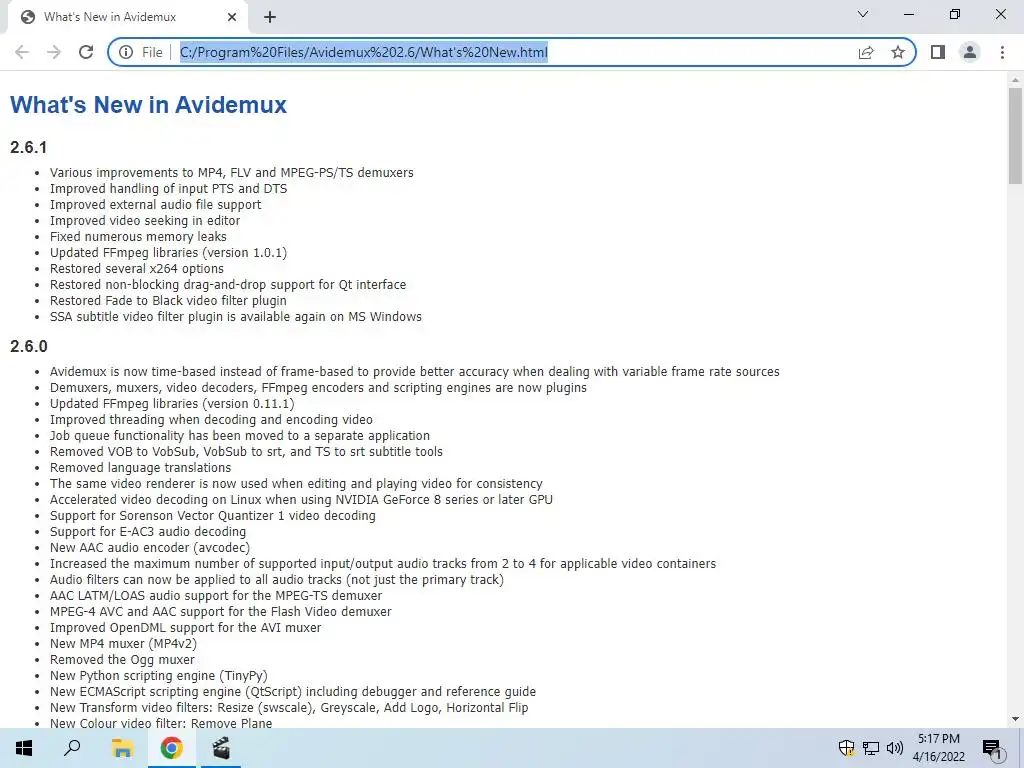Click 'Improved external audio file support'
Viewport: 1024px width, 768px height.
coord(155,204)
